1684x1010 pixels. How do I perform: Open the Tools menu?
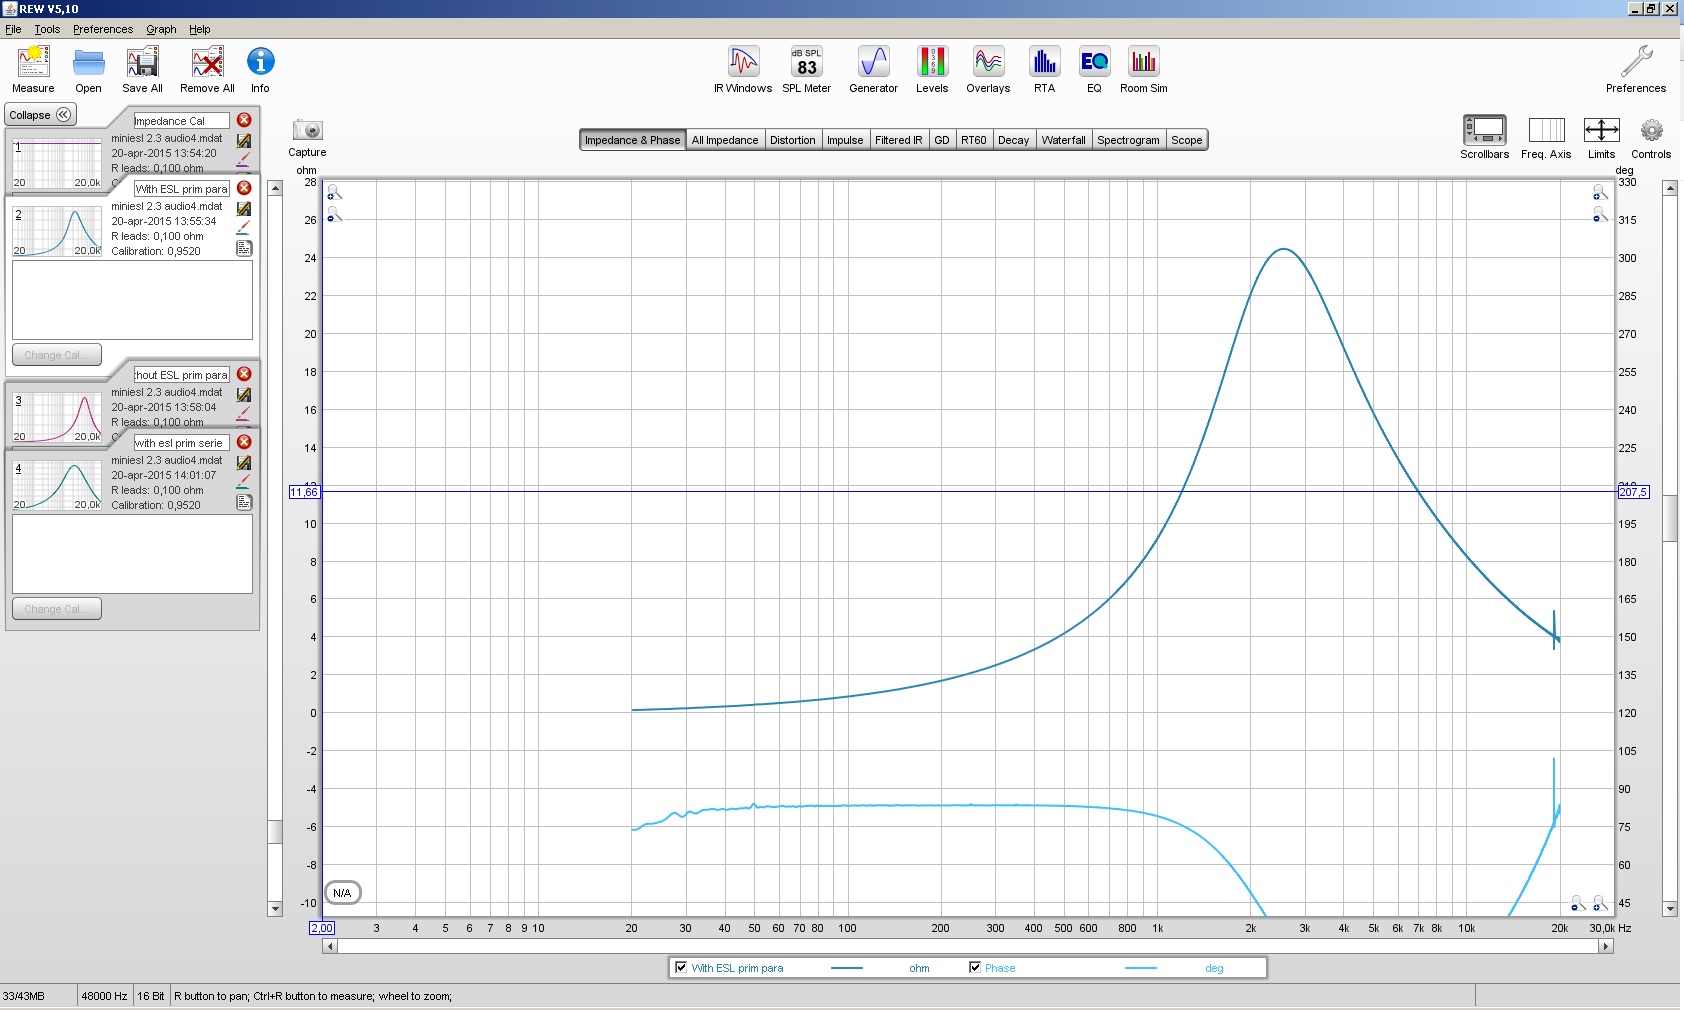coord(47,29)
